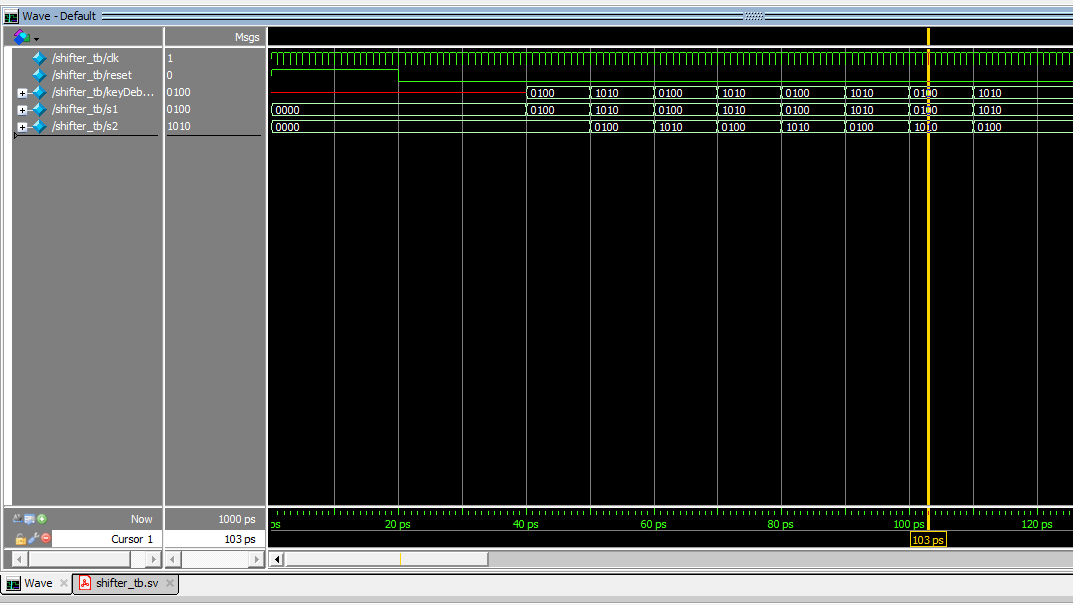The width and height of the screenshot is (1073, 605).
Task: Switch to the Wave tab
Action: pyautogui.click(x=38, y=583)
